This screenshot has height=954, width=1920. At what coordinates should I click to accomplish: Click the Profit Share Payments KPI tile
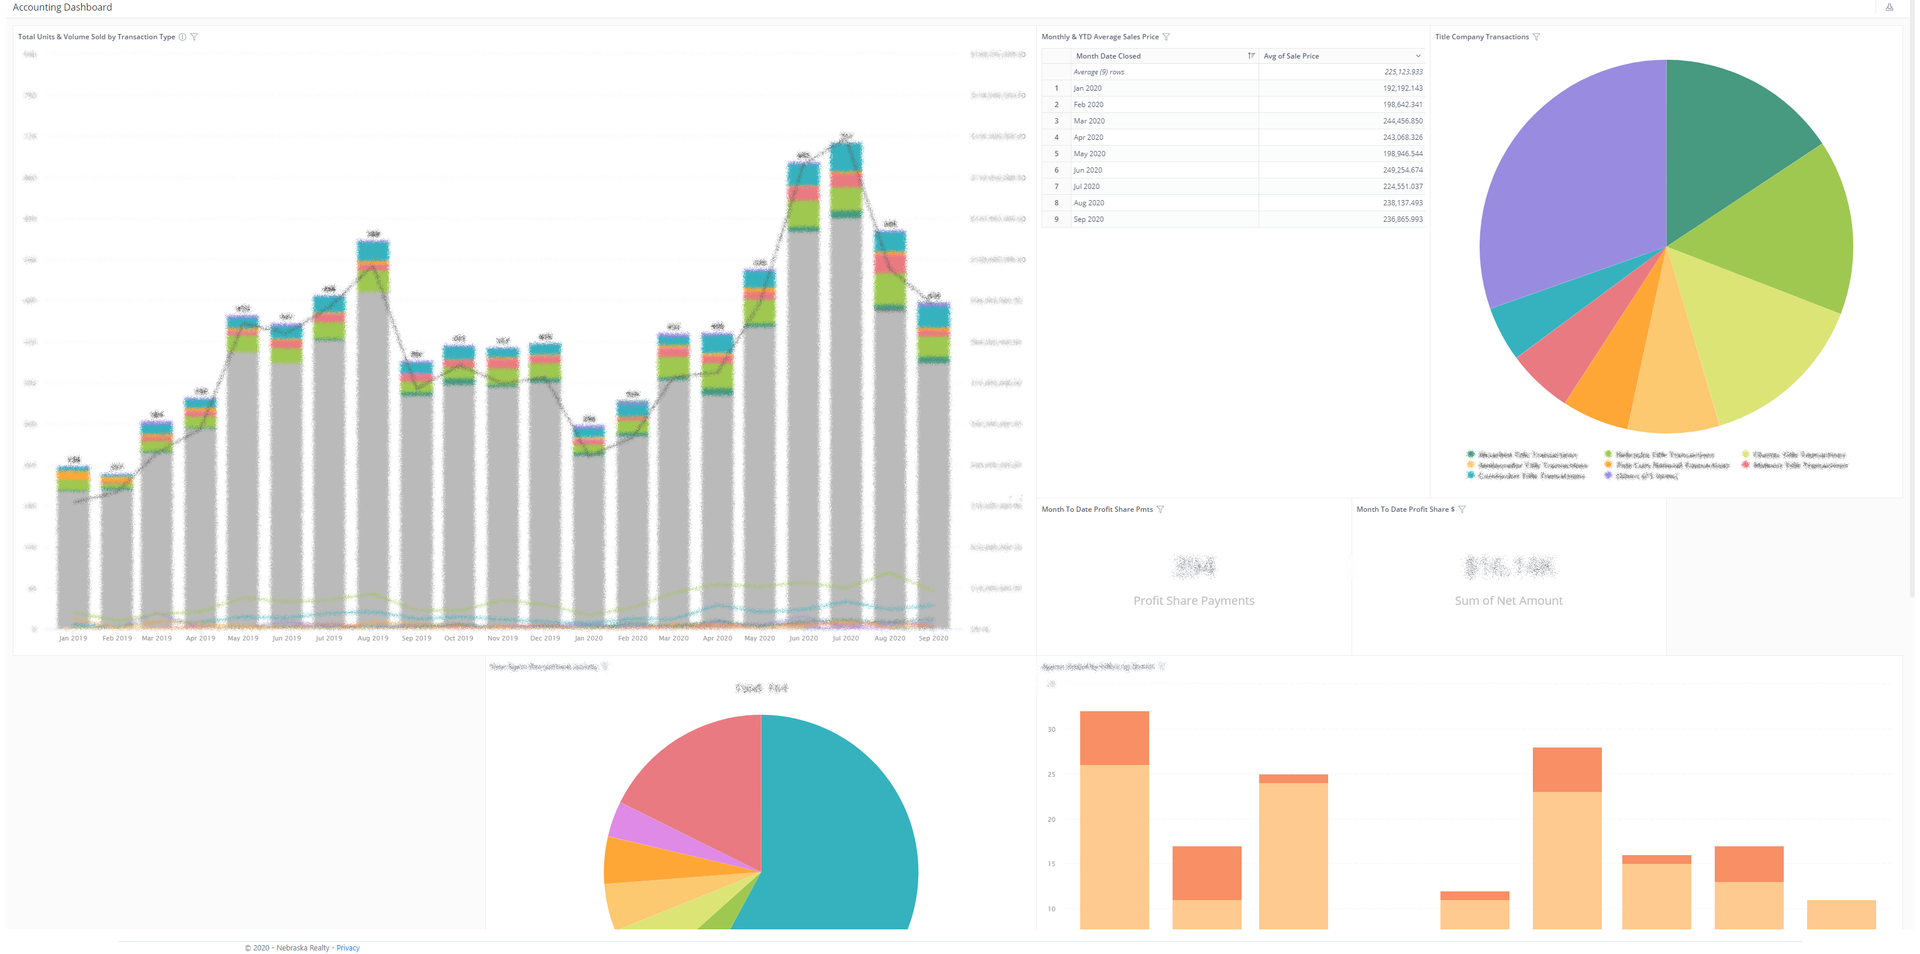pyautogui.click(x=1193, y=580)
